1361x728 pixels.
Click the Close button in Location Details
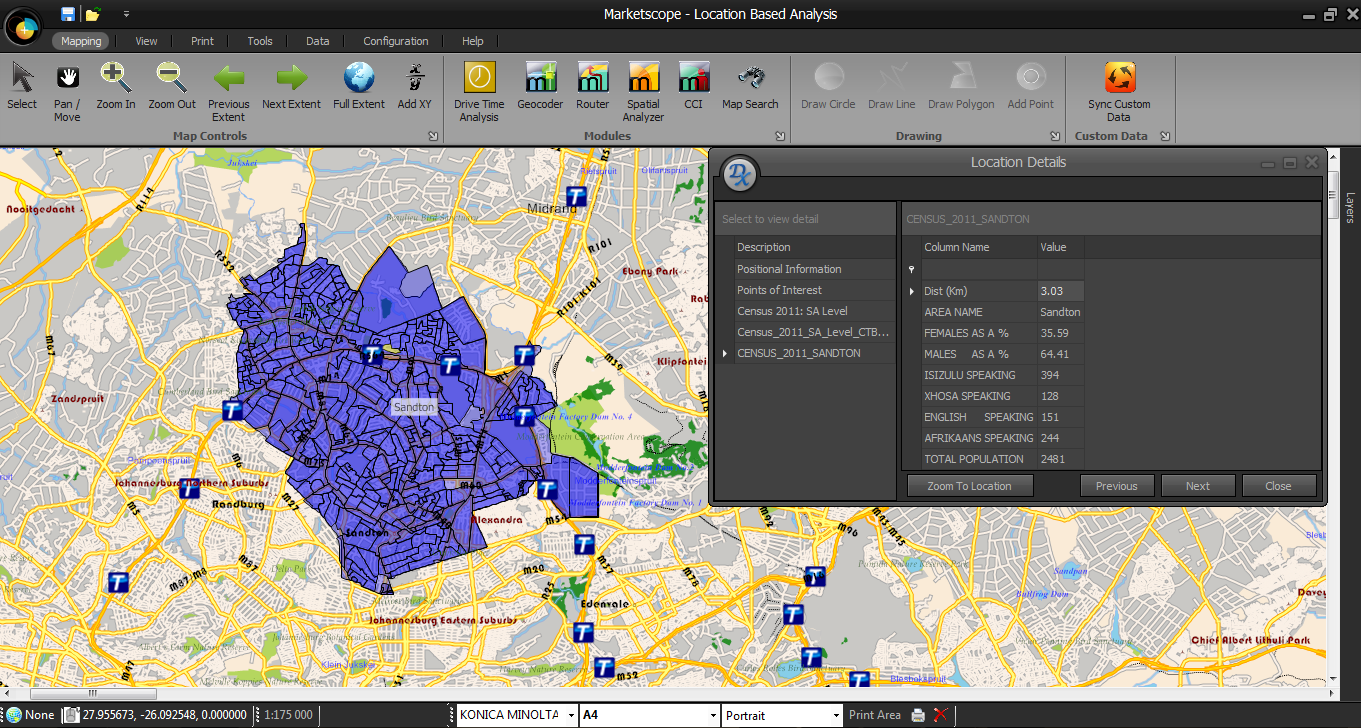[1279, 486]
